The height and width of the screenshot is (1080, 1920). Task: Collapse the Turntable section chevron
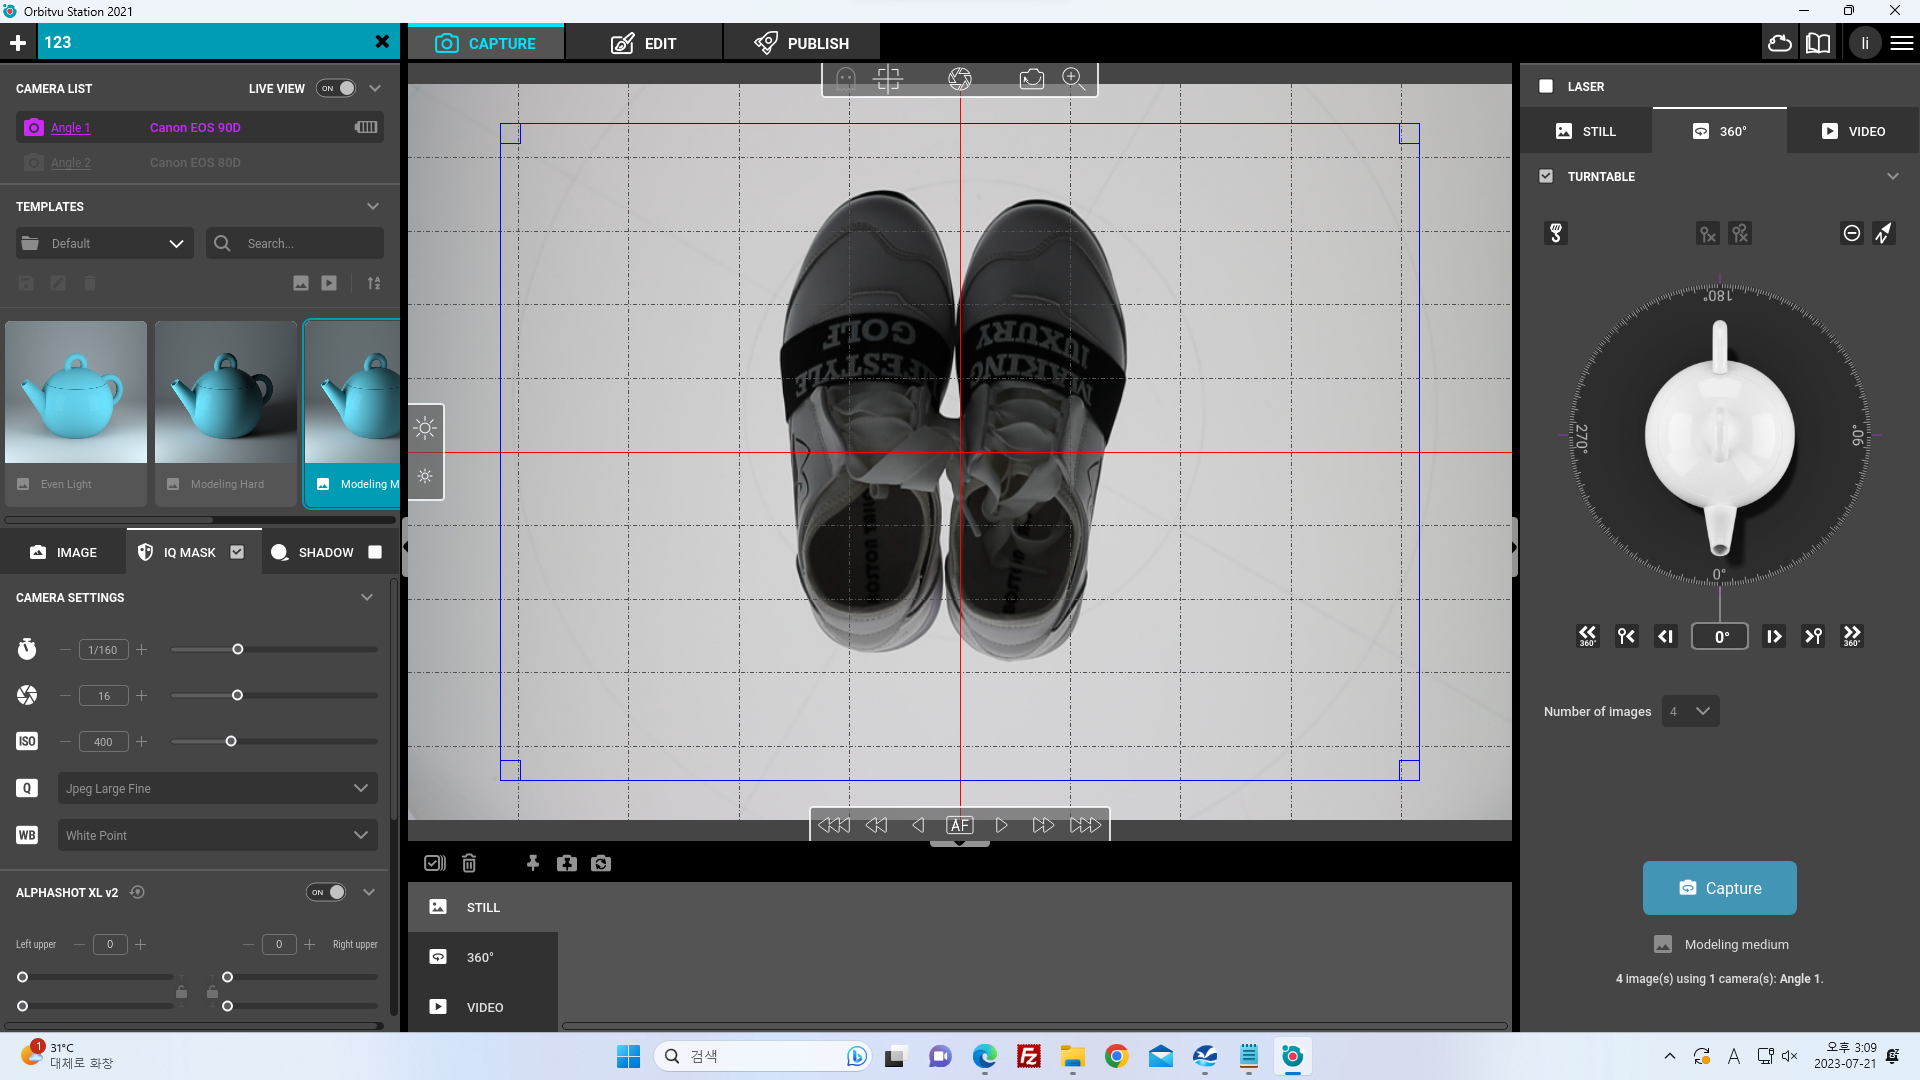pos(1893,176)
